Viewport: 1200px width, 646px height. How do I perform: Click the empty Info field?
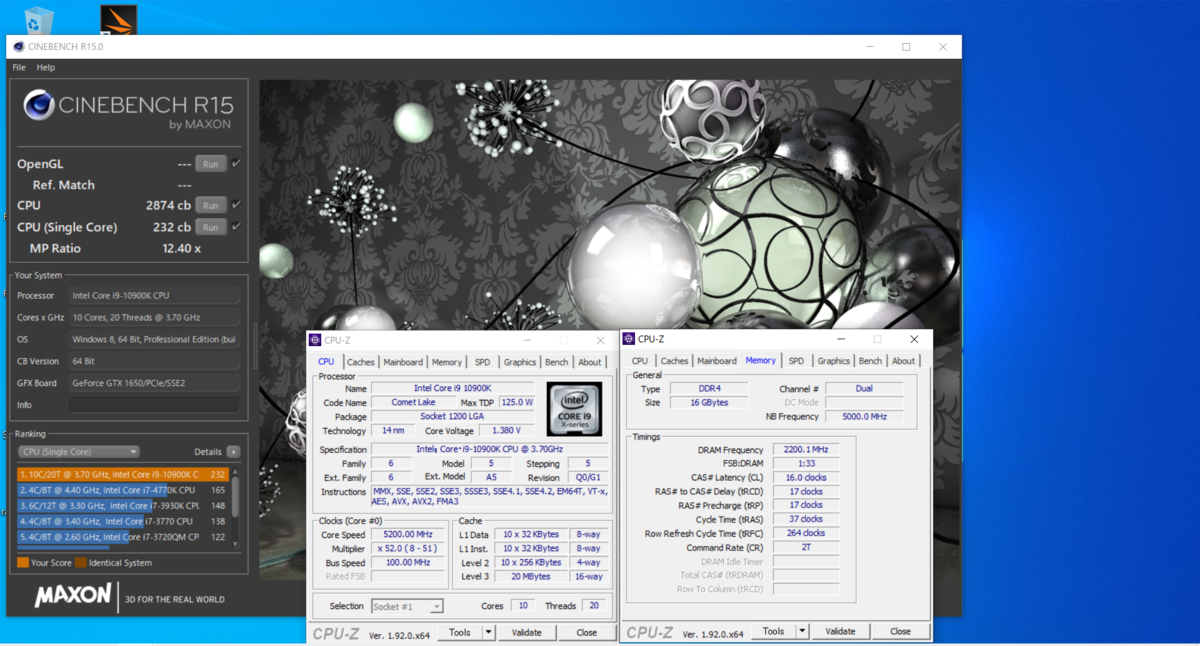(154, 405)
